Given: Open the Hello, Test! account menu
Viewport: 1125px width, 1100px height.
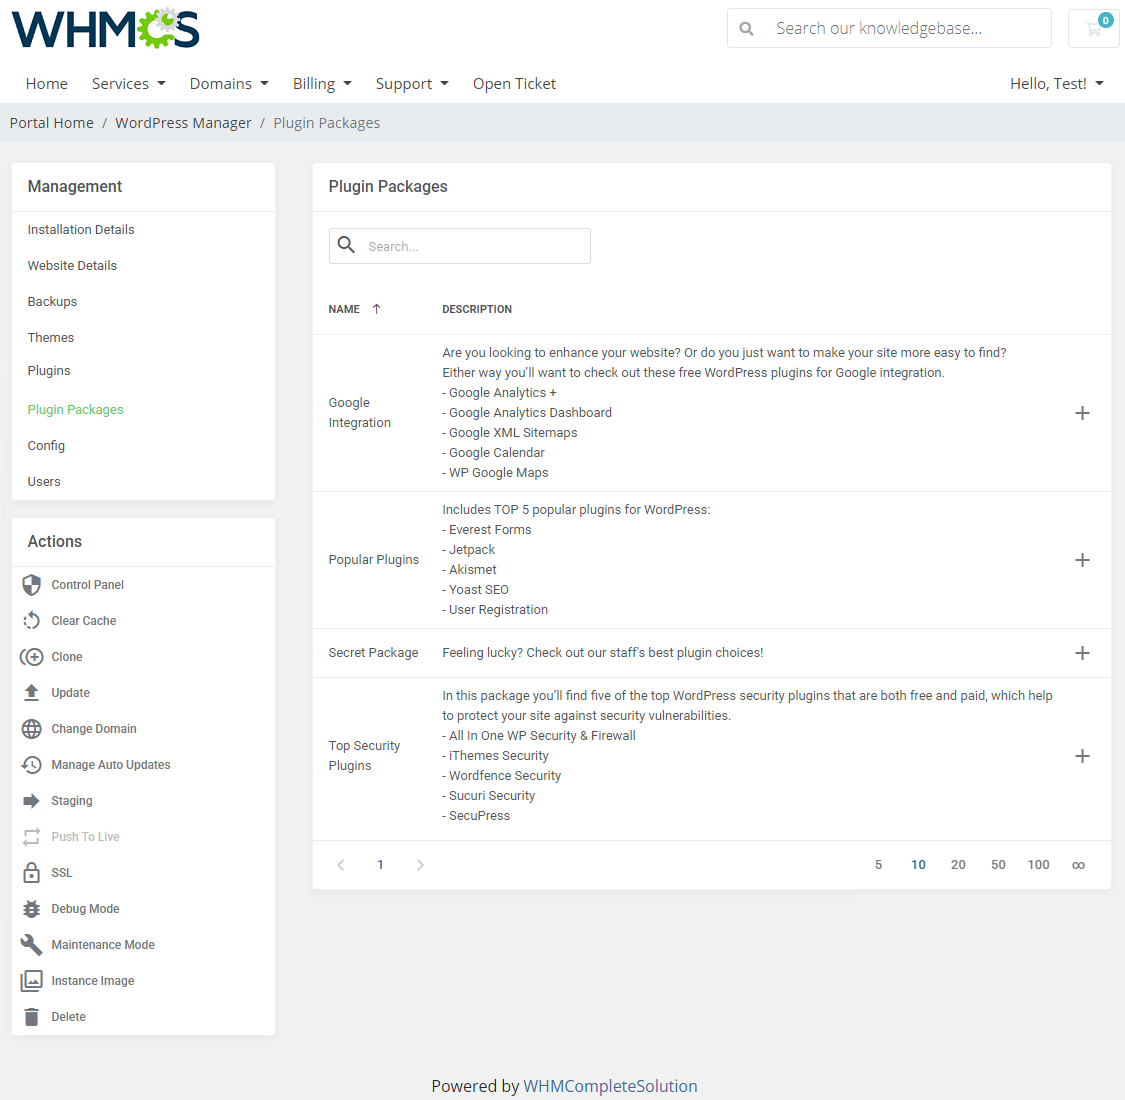Looking at the screenshot, I should click(x=1056, y=83).
